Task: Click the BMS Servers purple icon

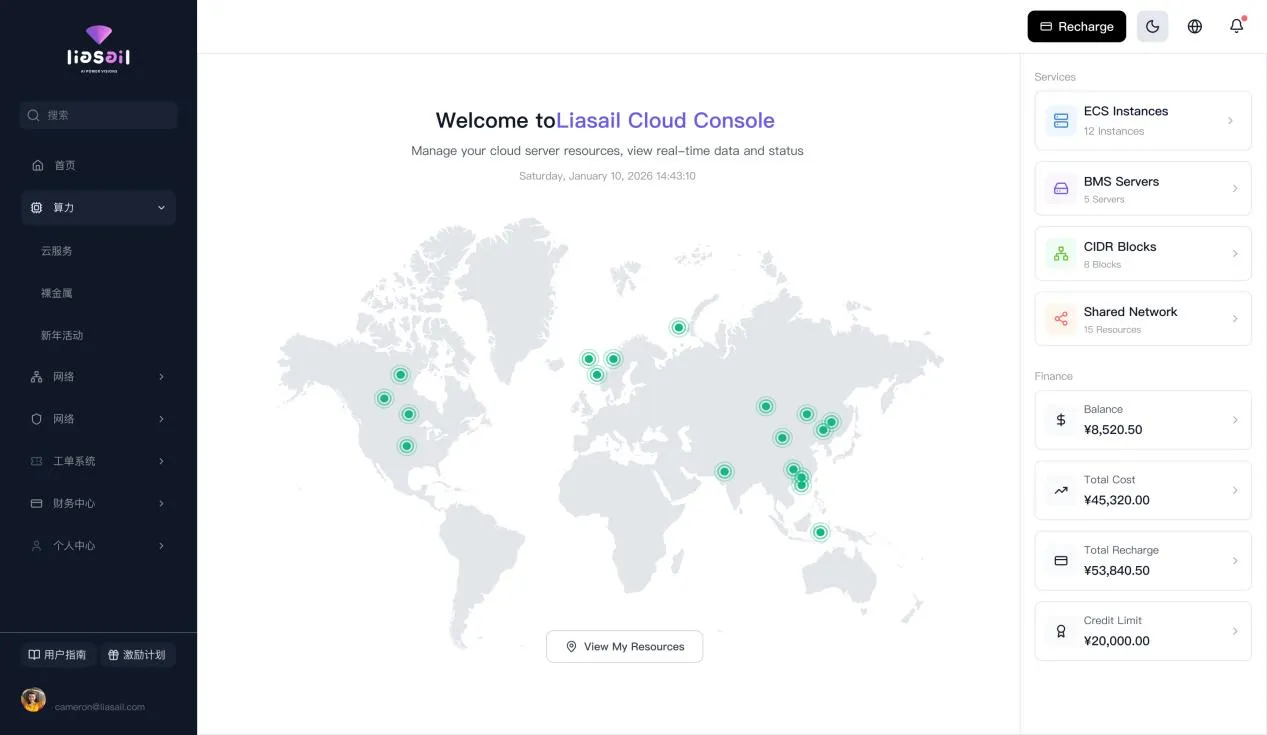Action: (1061, 189)
